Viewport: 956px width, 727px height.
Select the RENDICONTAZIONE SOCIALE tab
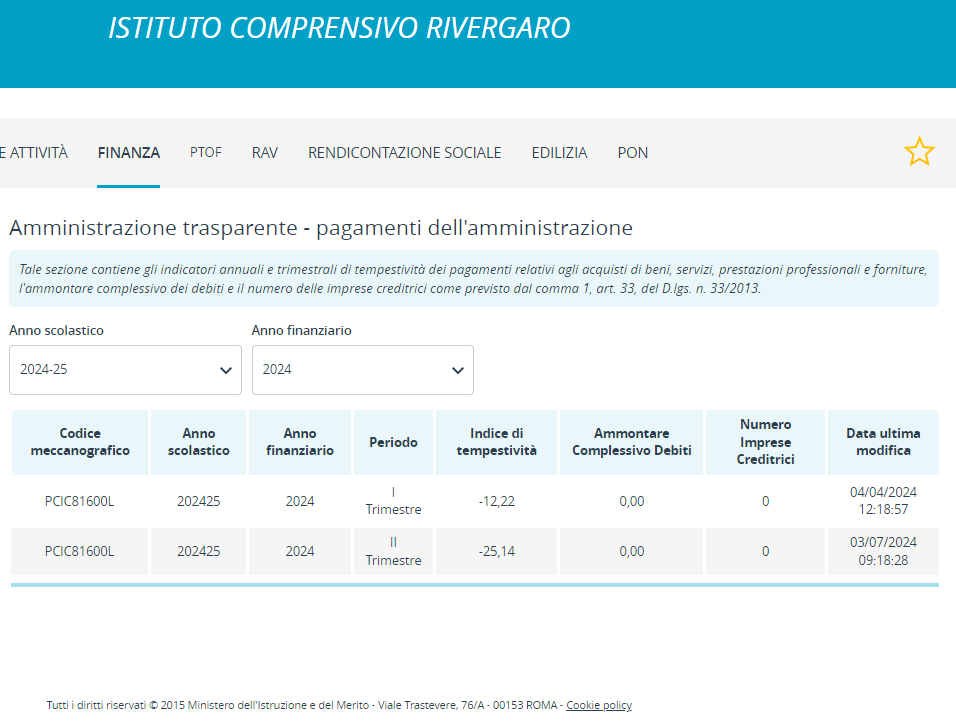point(404,153)
